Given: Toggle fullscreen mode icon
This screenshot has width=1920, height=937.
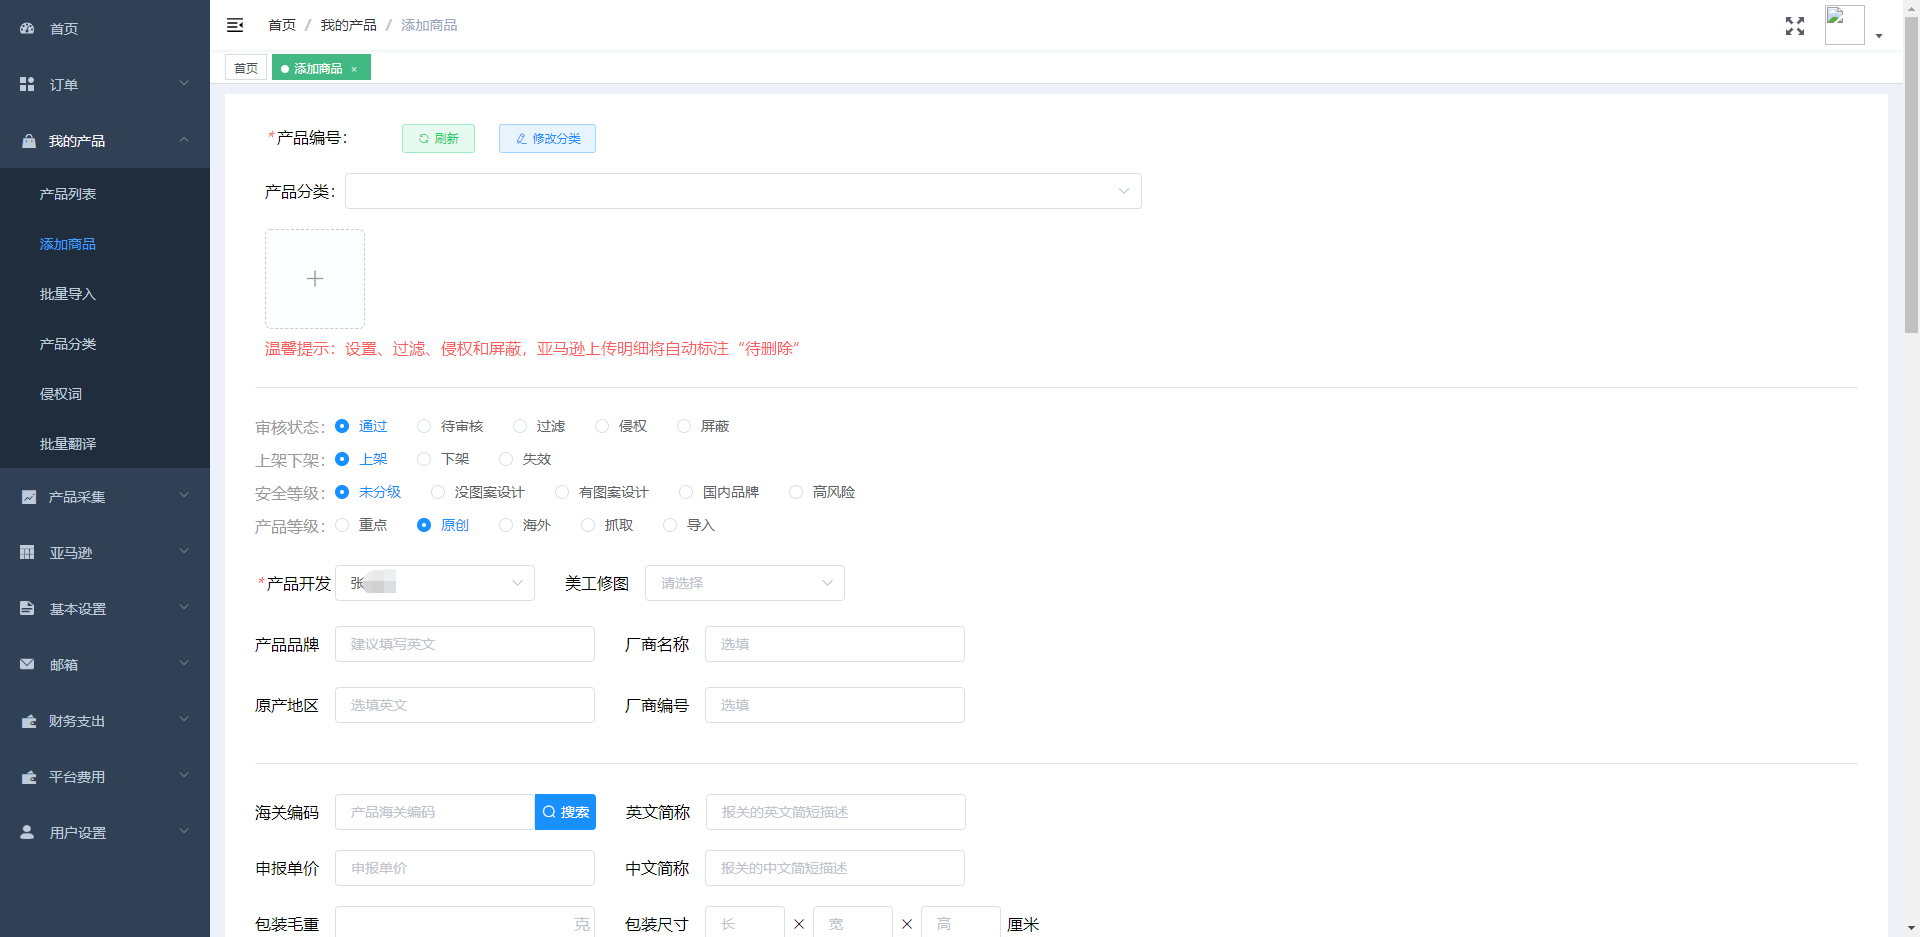Looking at the screenshot, I should coord(1794,26).
